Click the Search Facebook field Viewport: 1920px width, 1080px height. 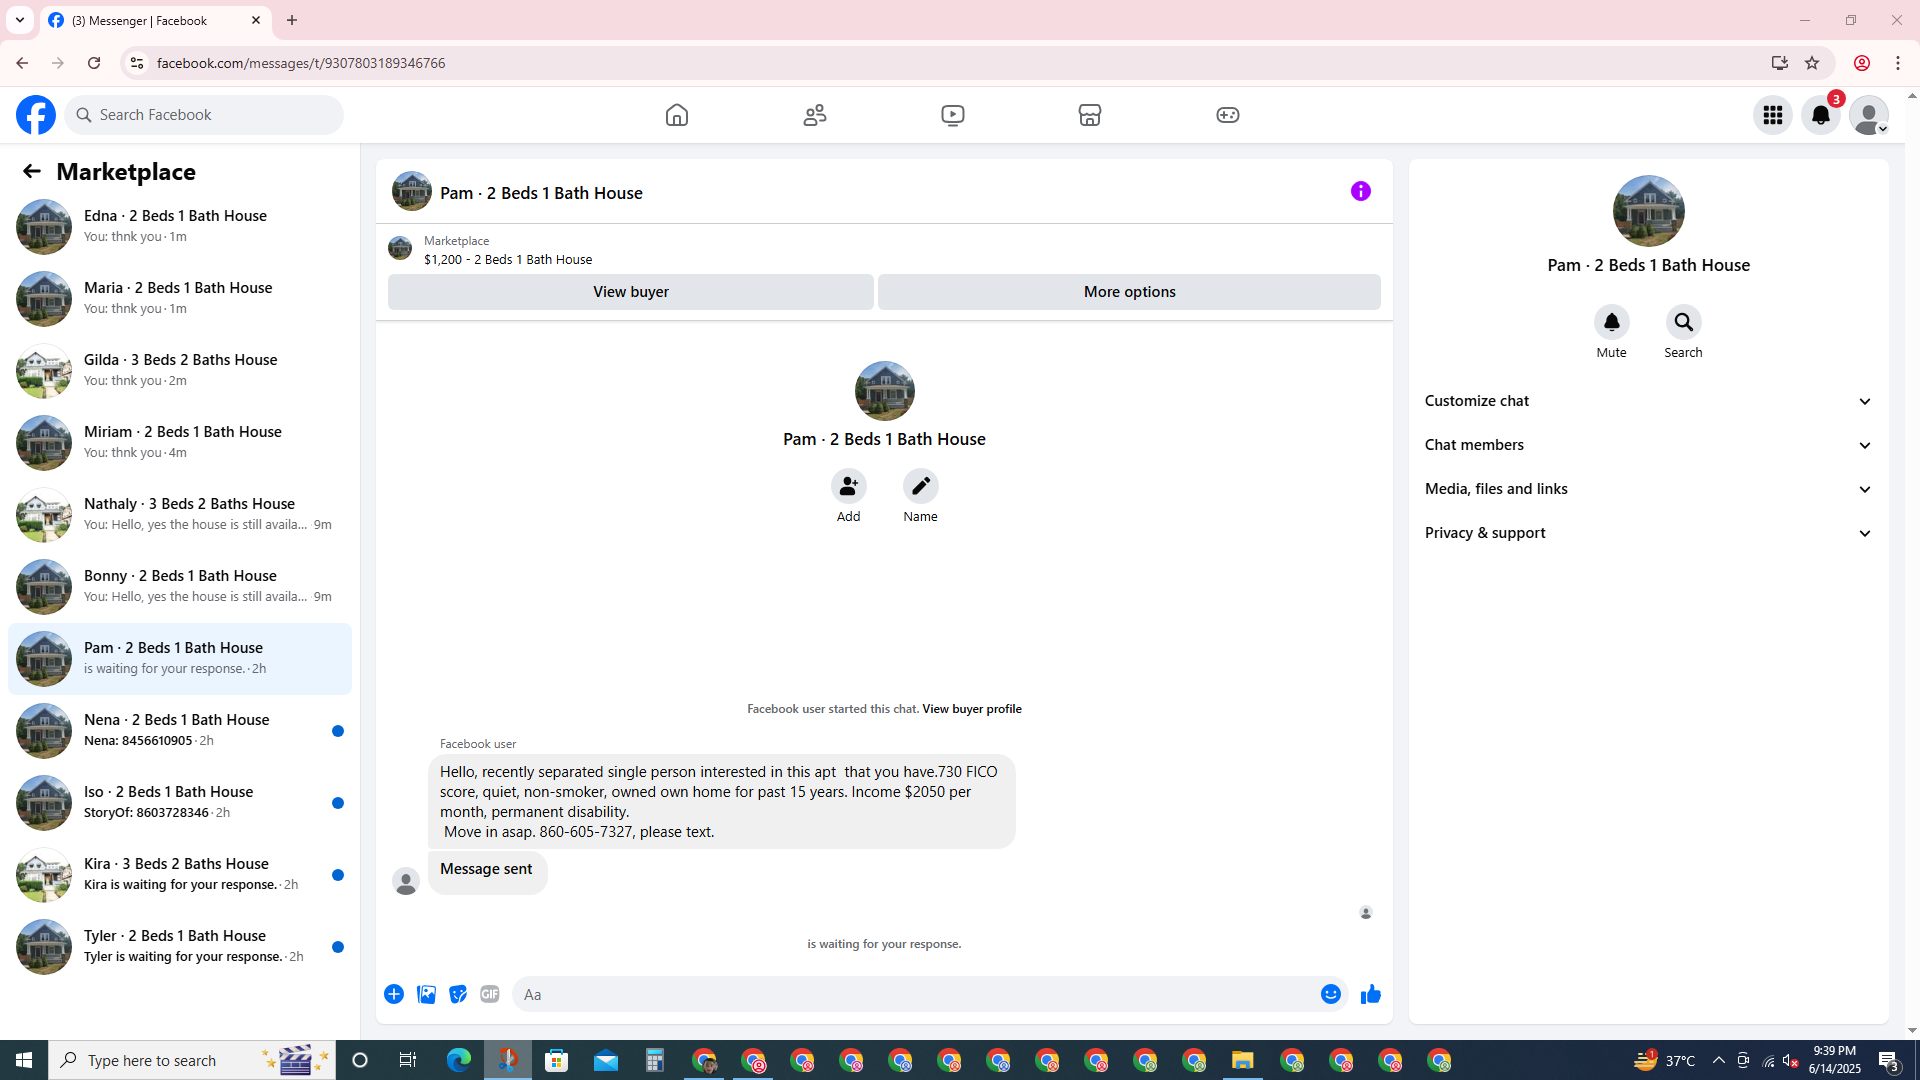(205, 115)
